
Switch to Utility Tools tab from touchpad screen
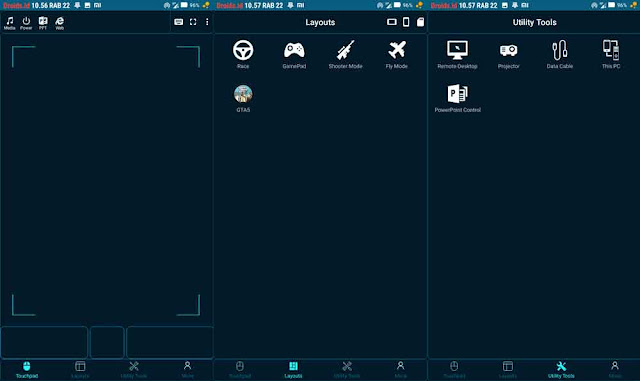(134, 370)
